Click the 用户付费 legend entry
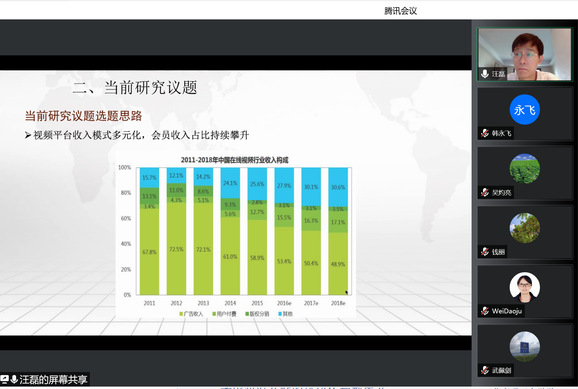The width and height of the screenshot is (578, 389). [224, 314]
